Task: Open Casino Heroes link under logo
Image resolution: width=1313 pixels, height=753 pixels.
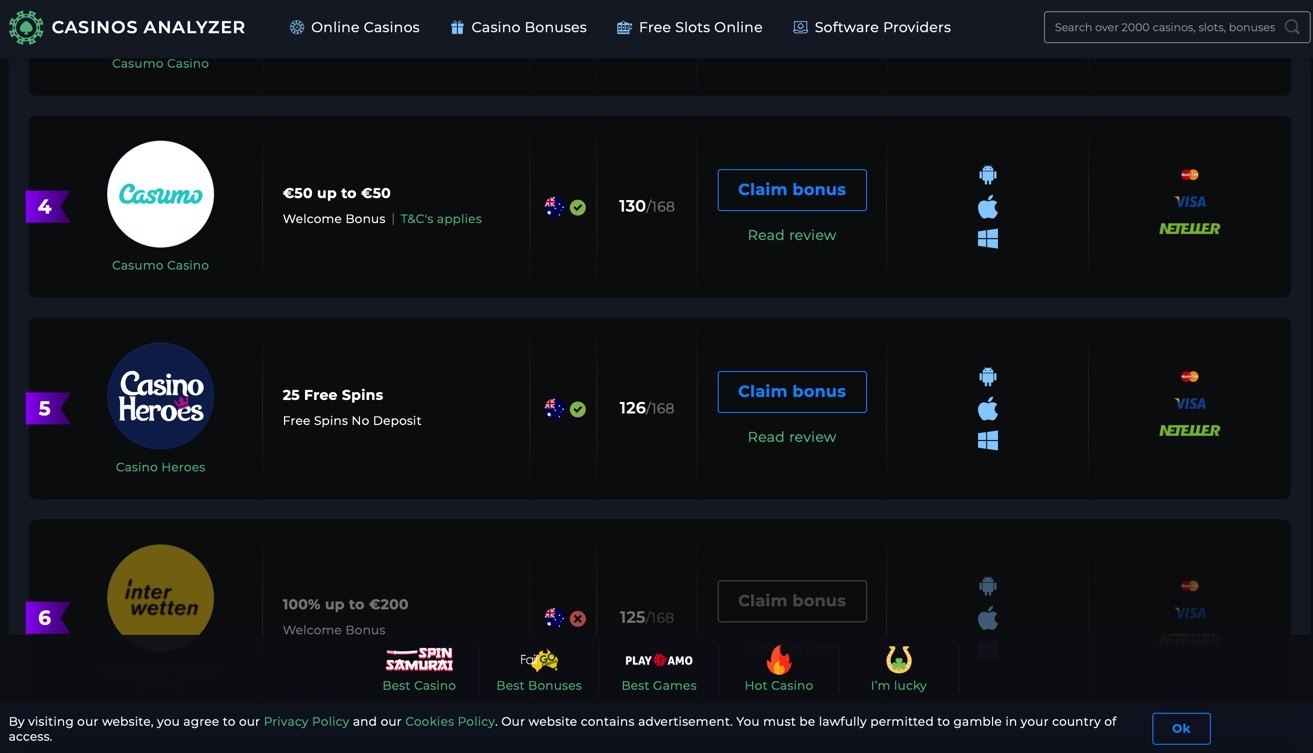Action: point(160,467)
